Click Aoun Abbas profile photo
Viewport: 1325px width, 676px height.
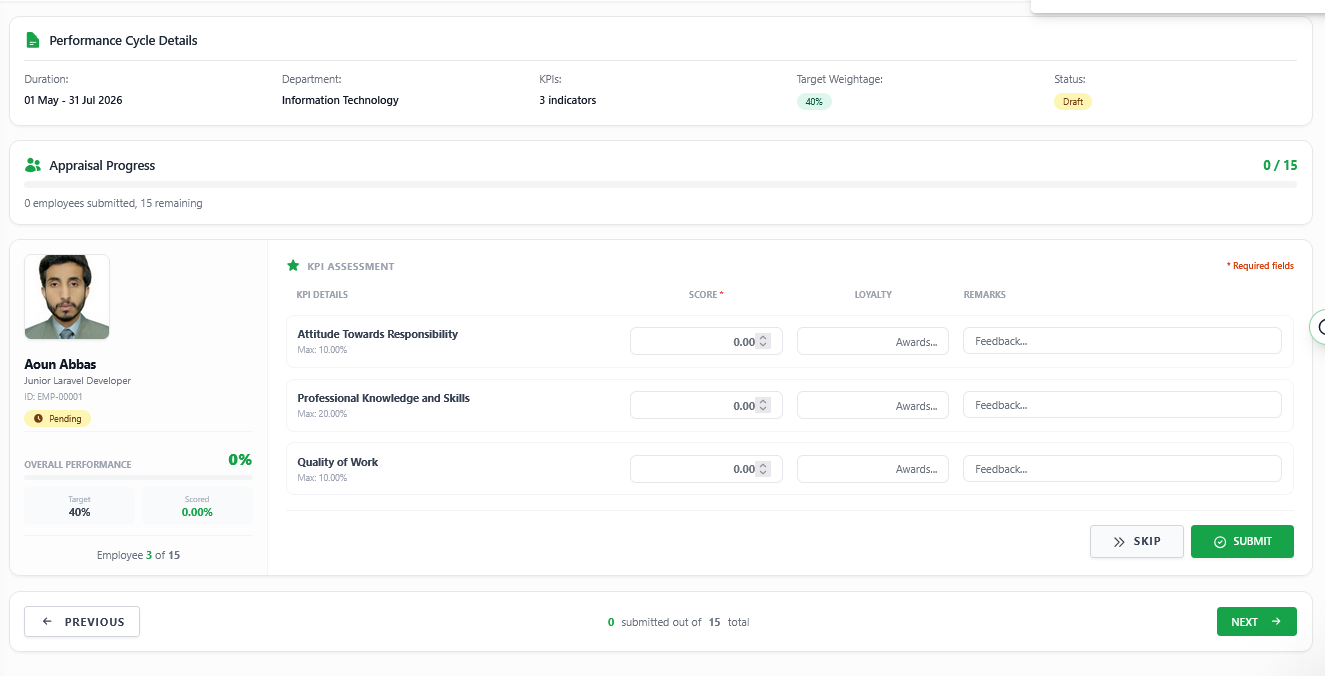pyautogui.click(x=67, y=297)
